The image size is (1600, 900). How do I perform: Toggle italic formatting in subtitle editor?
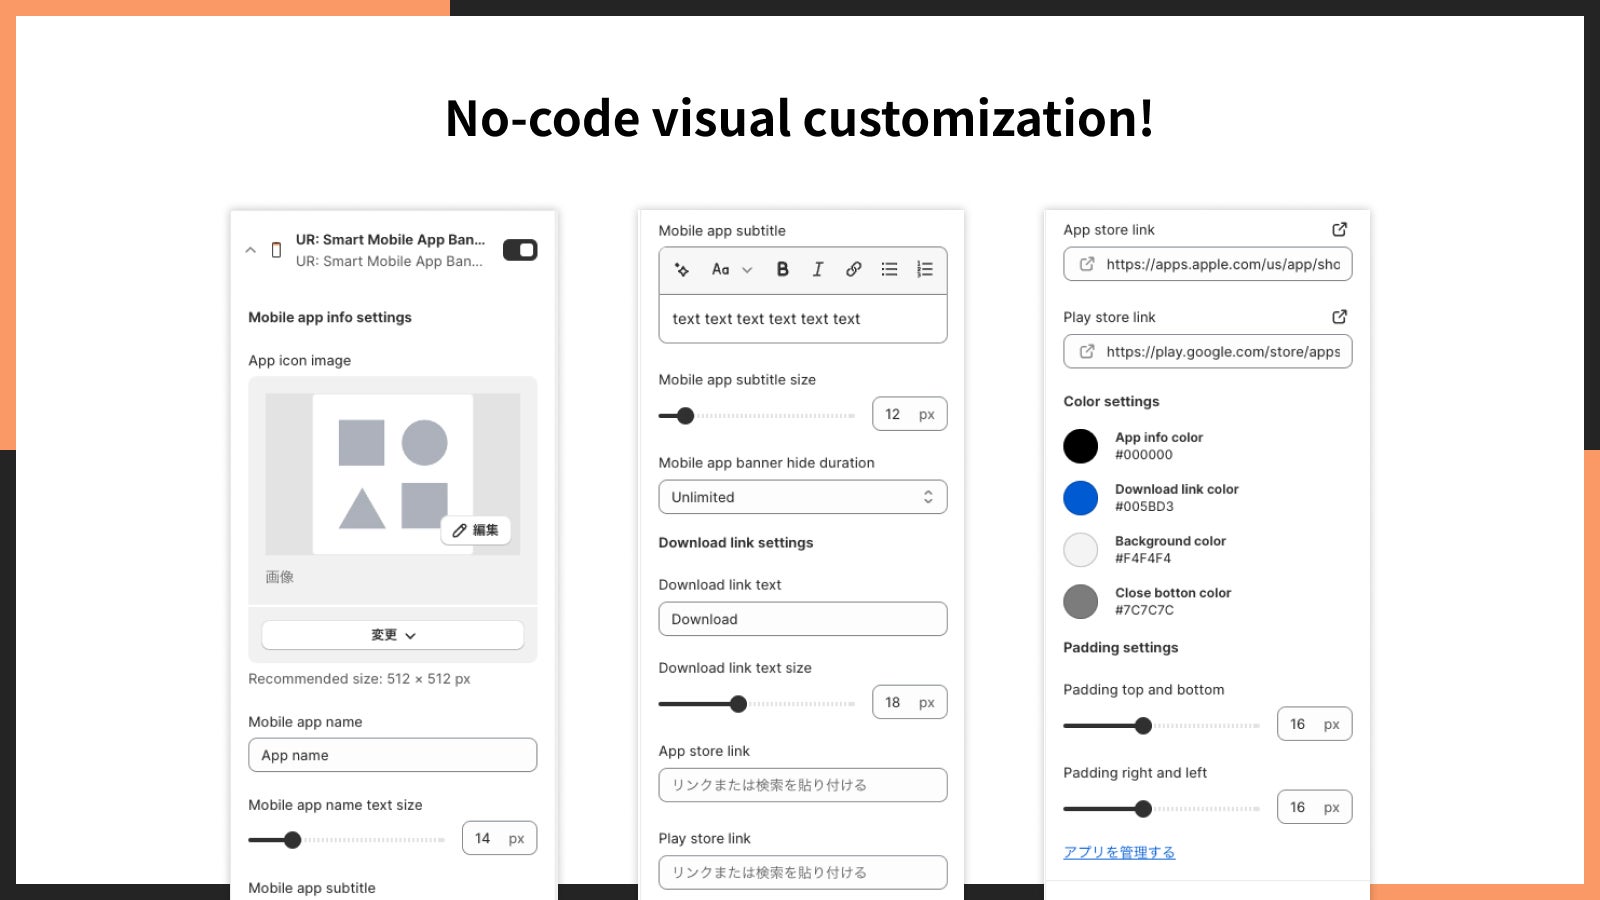[818, 269]
